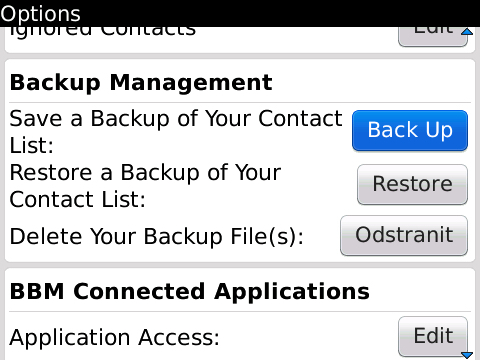Click the gray gap above BBM Connected Applications panel
This screenshot has height=360, width=480.
coord(240,265)
